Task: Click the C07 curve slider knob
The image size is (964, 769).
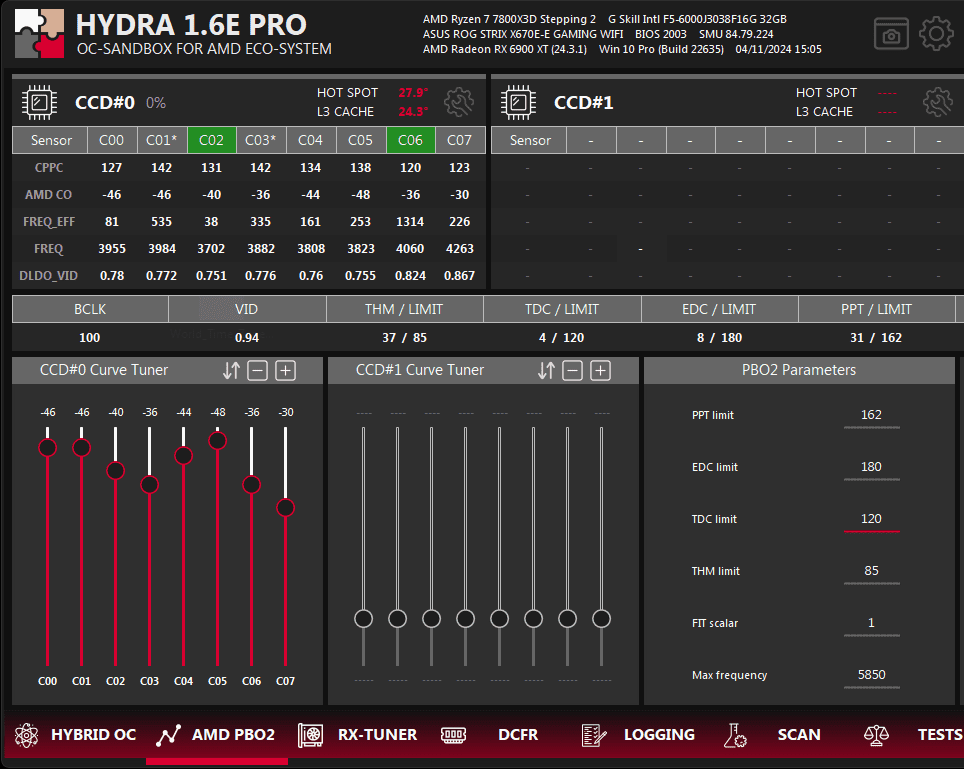Action: point(285,508)
